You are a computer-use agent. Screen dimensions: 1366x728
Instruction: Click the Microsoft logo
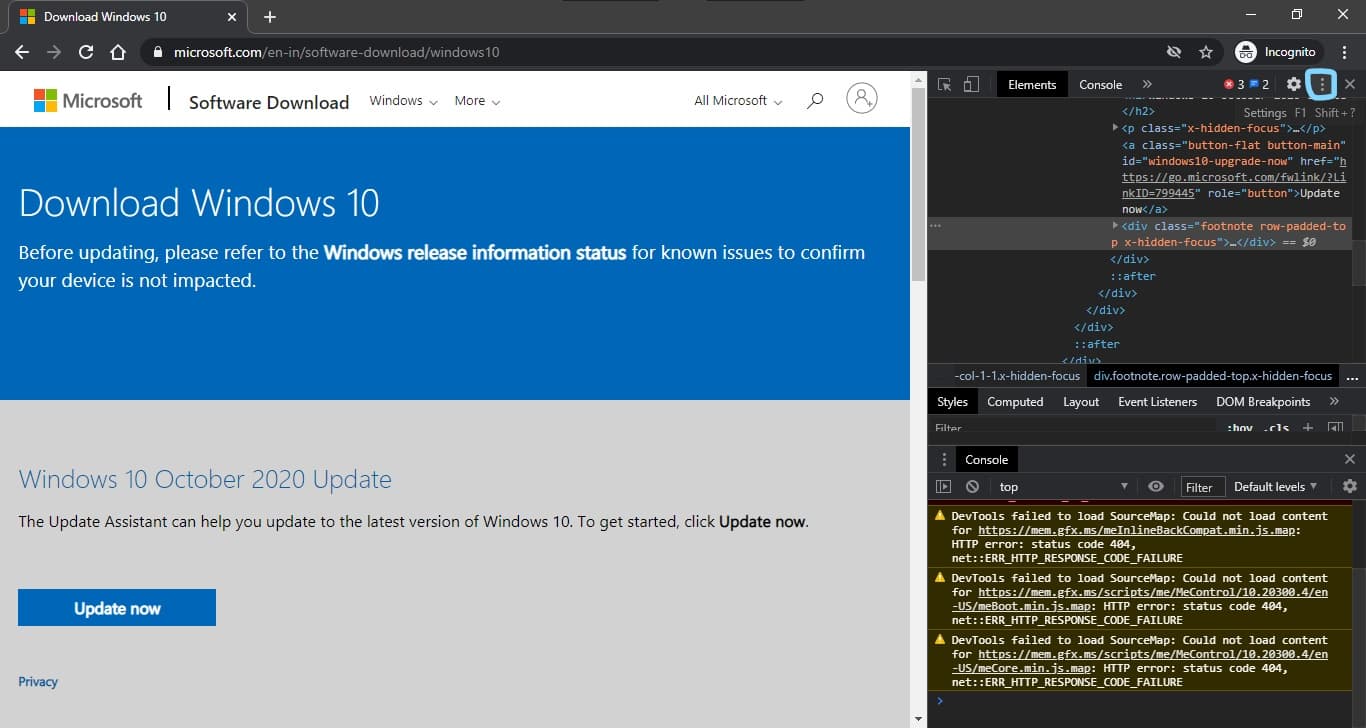(x=88, y=100)
